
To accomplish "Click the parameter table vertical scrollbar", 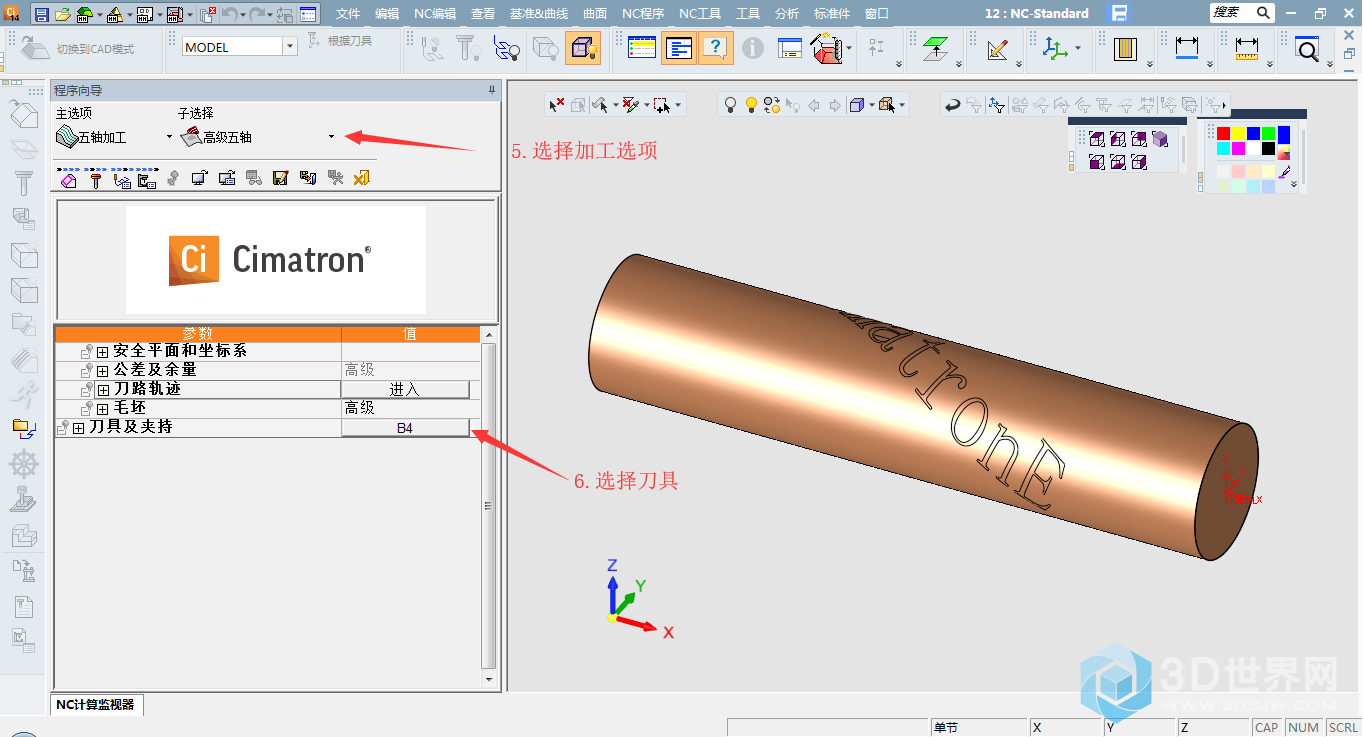I will [488, 505].
